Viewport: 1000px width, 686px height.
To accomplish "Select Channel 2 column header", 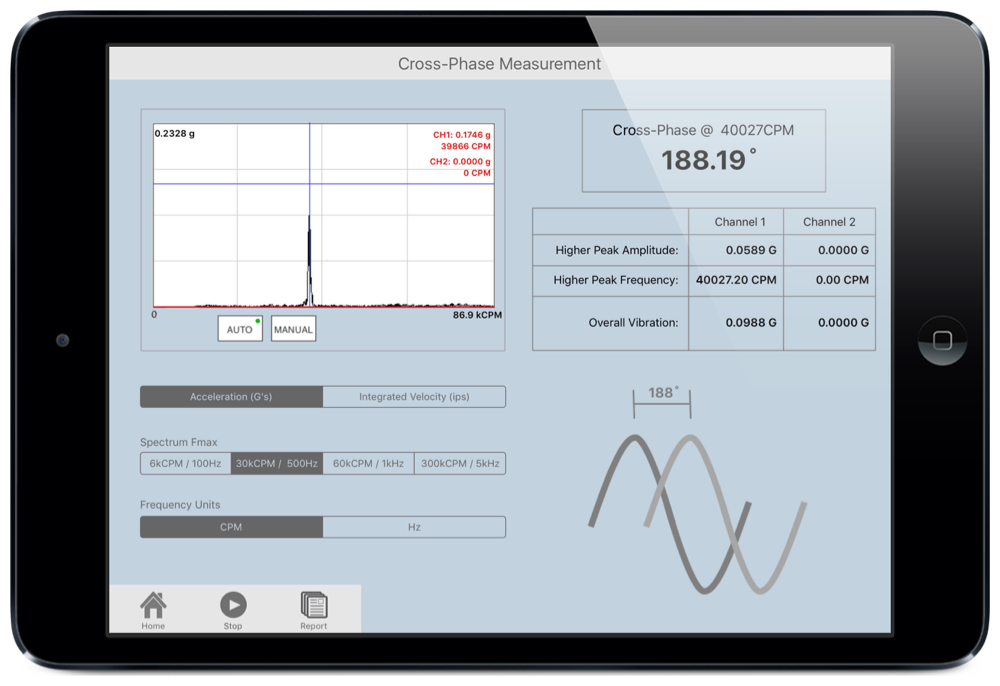I will click(x=829, y=222).
